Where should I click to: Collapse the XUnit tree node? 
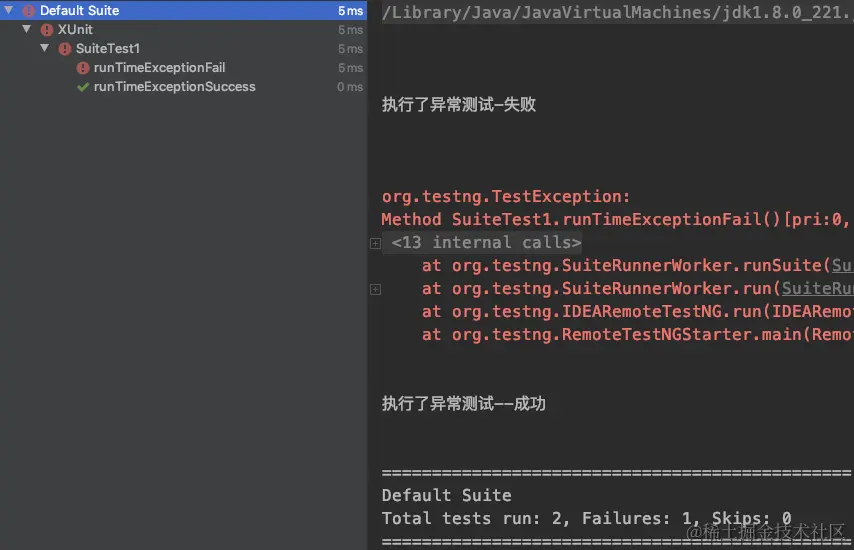(x=27, y=29)
